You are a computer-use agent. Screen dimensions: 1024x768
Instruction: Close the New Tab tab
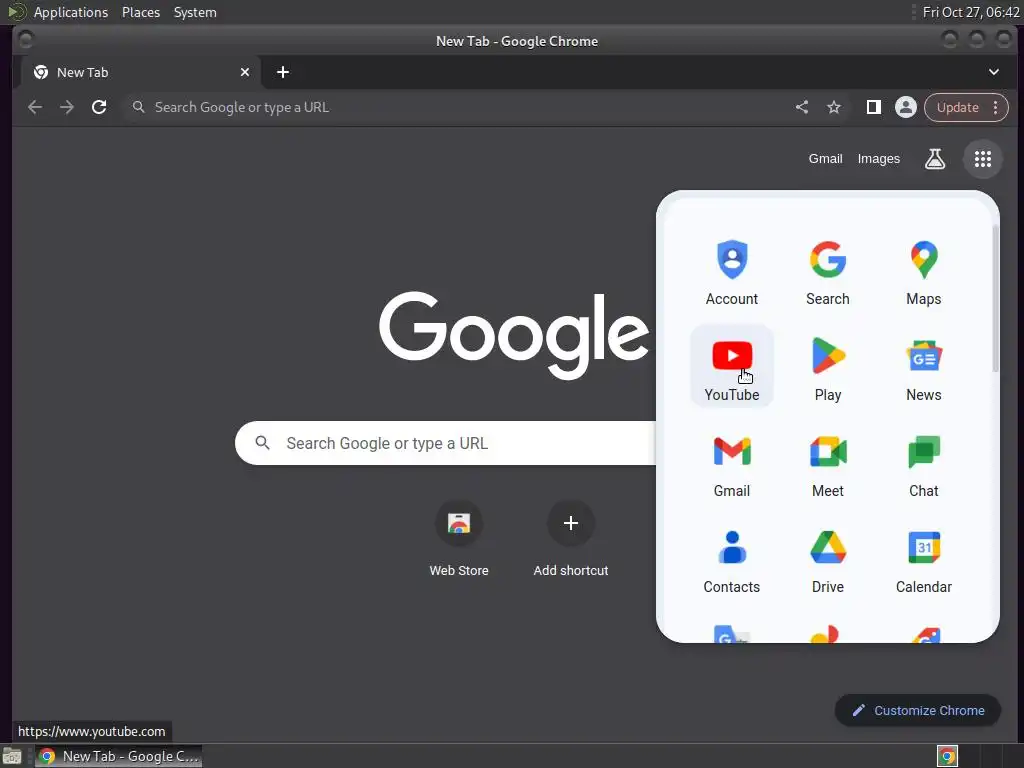click(245, 72)
